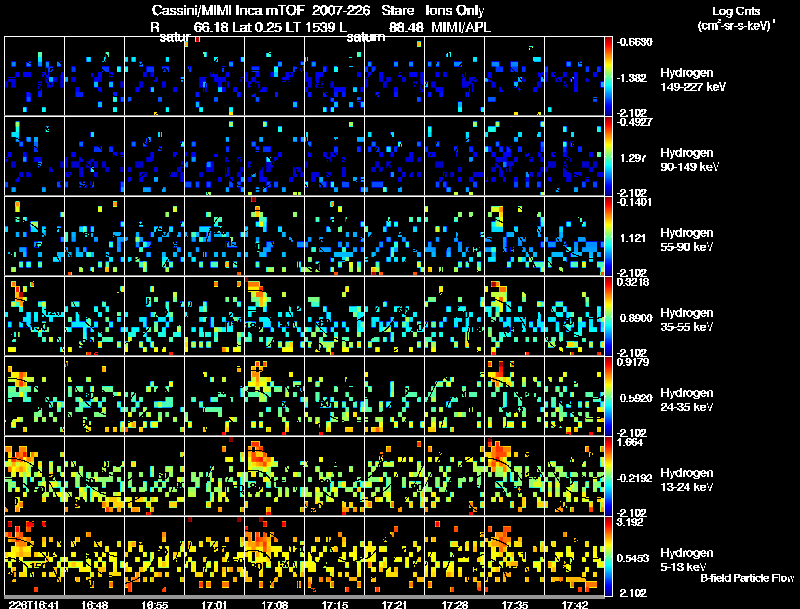Click the Hydrogen 35-55 keV label
Image resolution: width=800 pixels, height=609 pixels.
[x=687, y=320]
